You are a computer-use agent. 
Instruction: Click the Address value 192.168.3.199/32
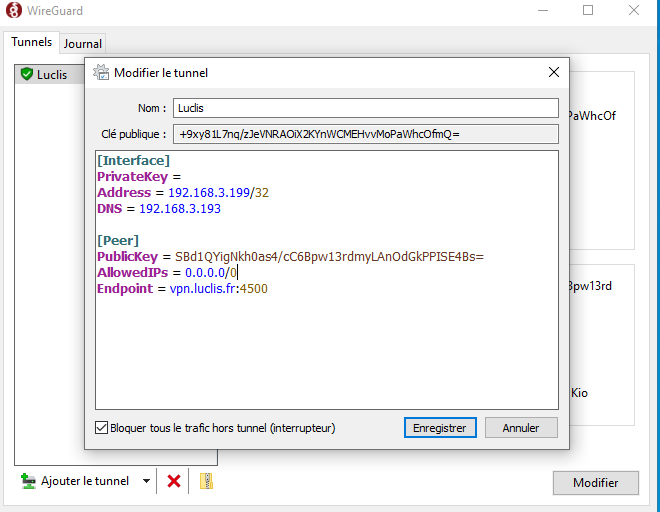point(218,193)
